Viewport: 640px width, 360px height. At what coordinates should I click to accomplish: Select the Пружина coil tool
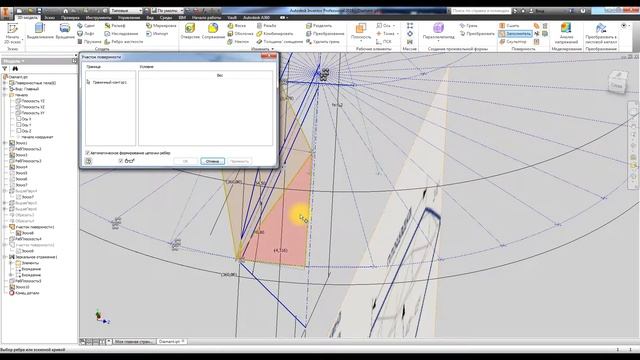89,42
